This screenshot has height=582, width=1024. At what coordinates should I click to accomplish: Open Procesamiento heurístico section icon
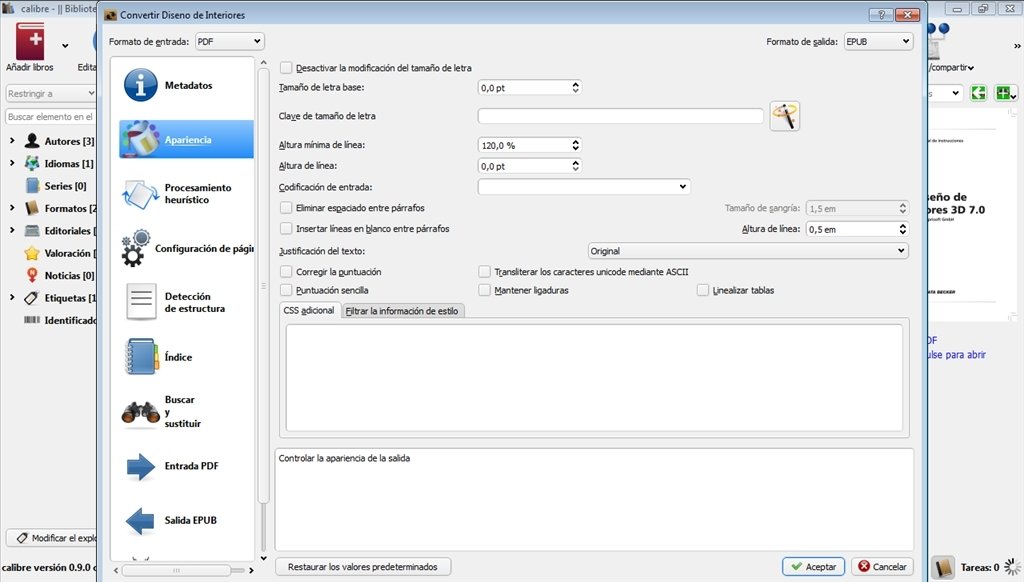point(140,194)
